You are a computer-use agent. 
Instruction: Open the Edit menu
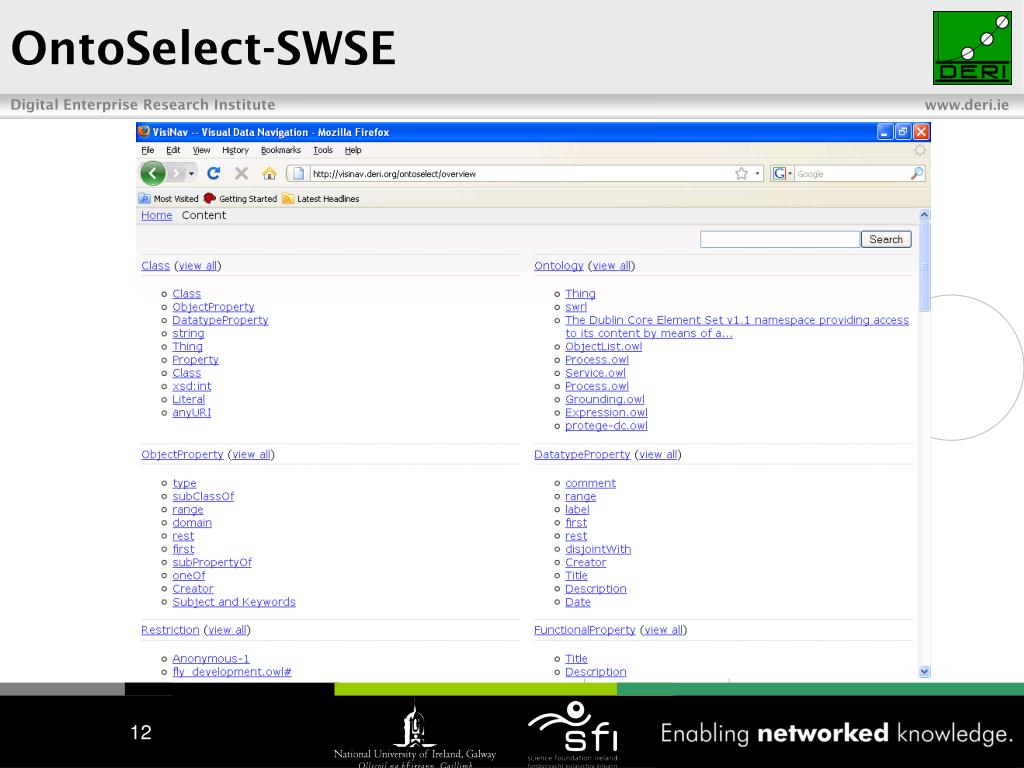pyautogui.click(x=173, y=150)
